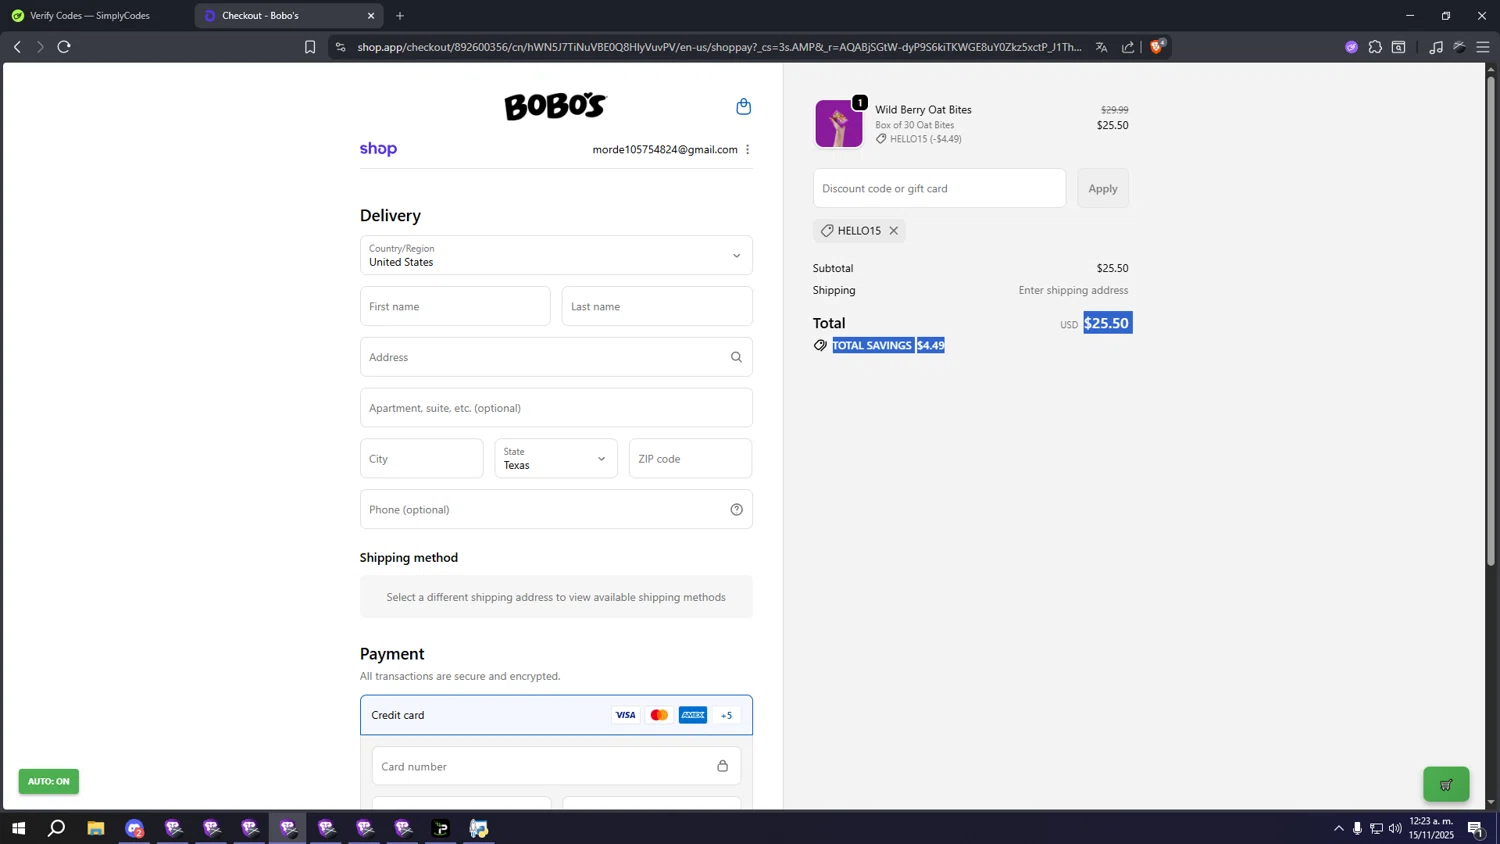Screen dimensions: 1500x844
Task: Click the browser address bar URL
Action: [x=719, y=47]
